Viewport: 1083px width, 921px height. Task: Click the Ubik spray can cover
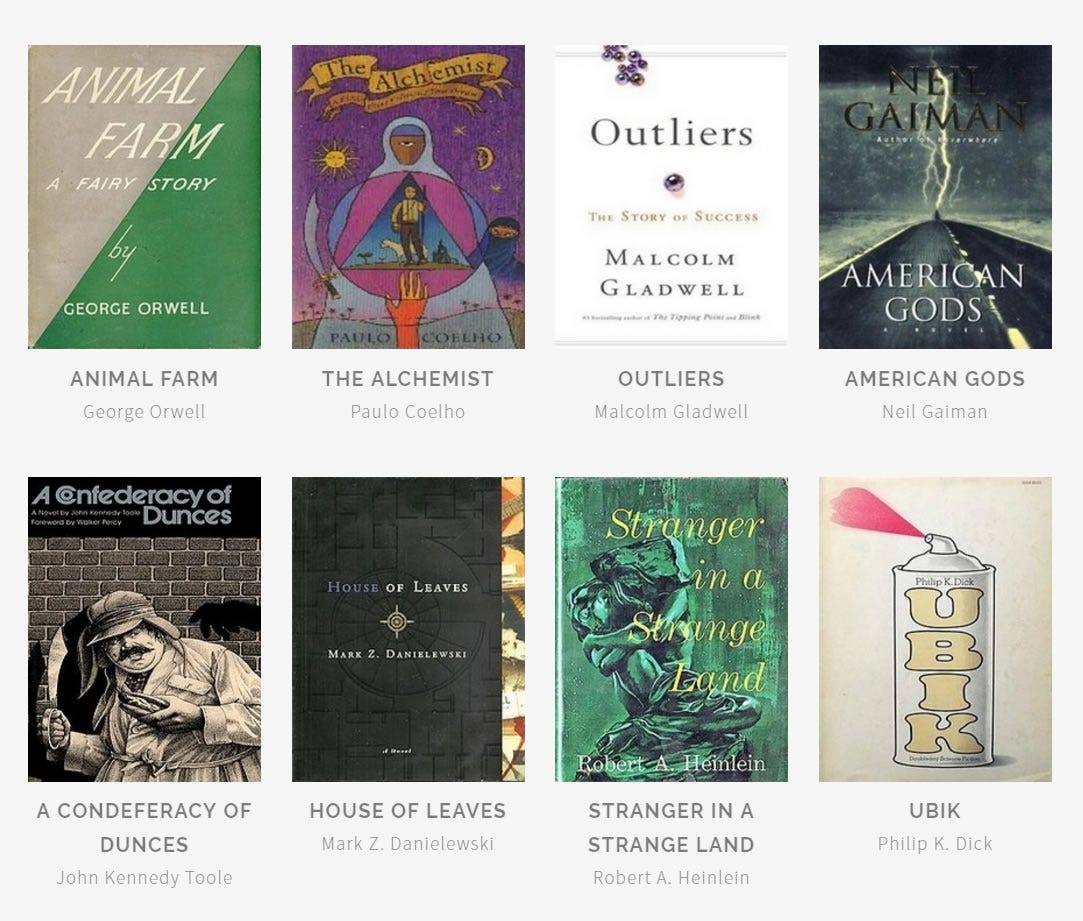935,629
